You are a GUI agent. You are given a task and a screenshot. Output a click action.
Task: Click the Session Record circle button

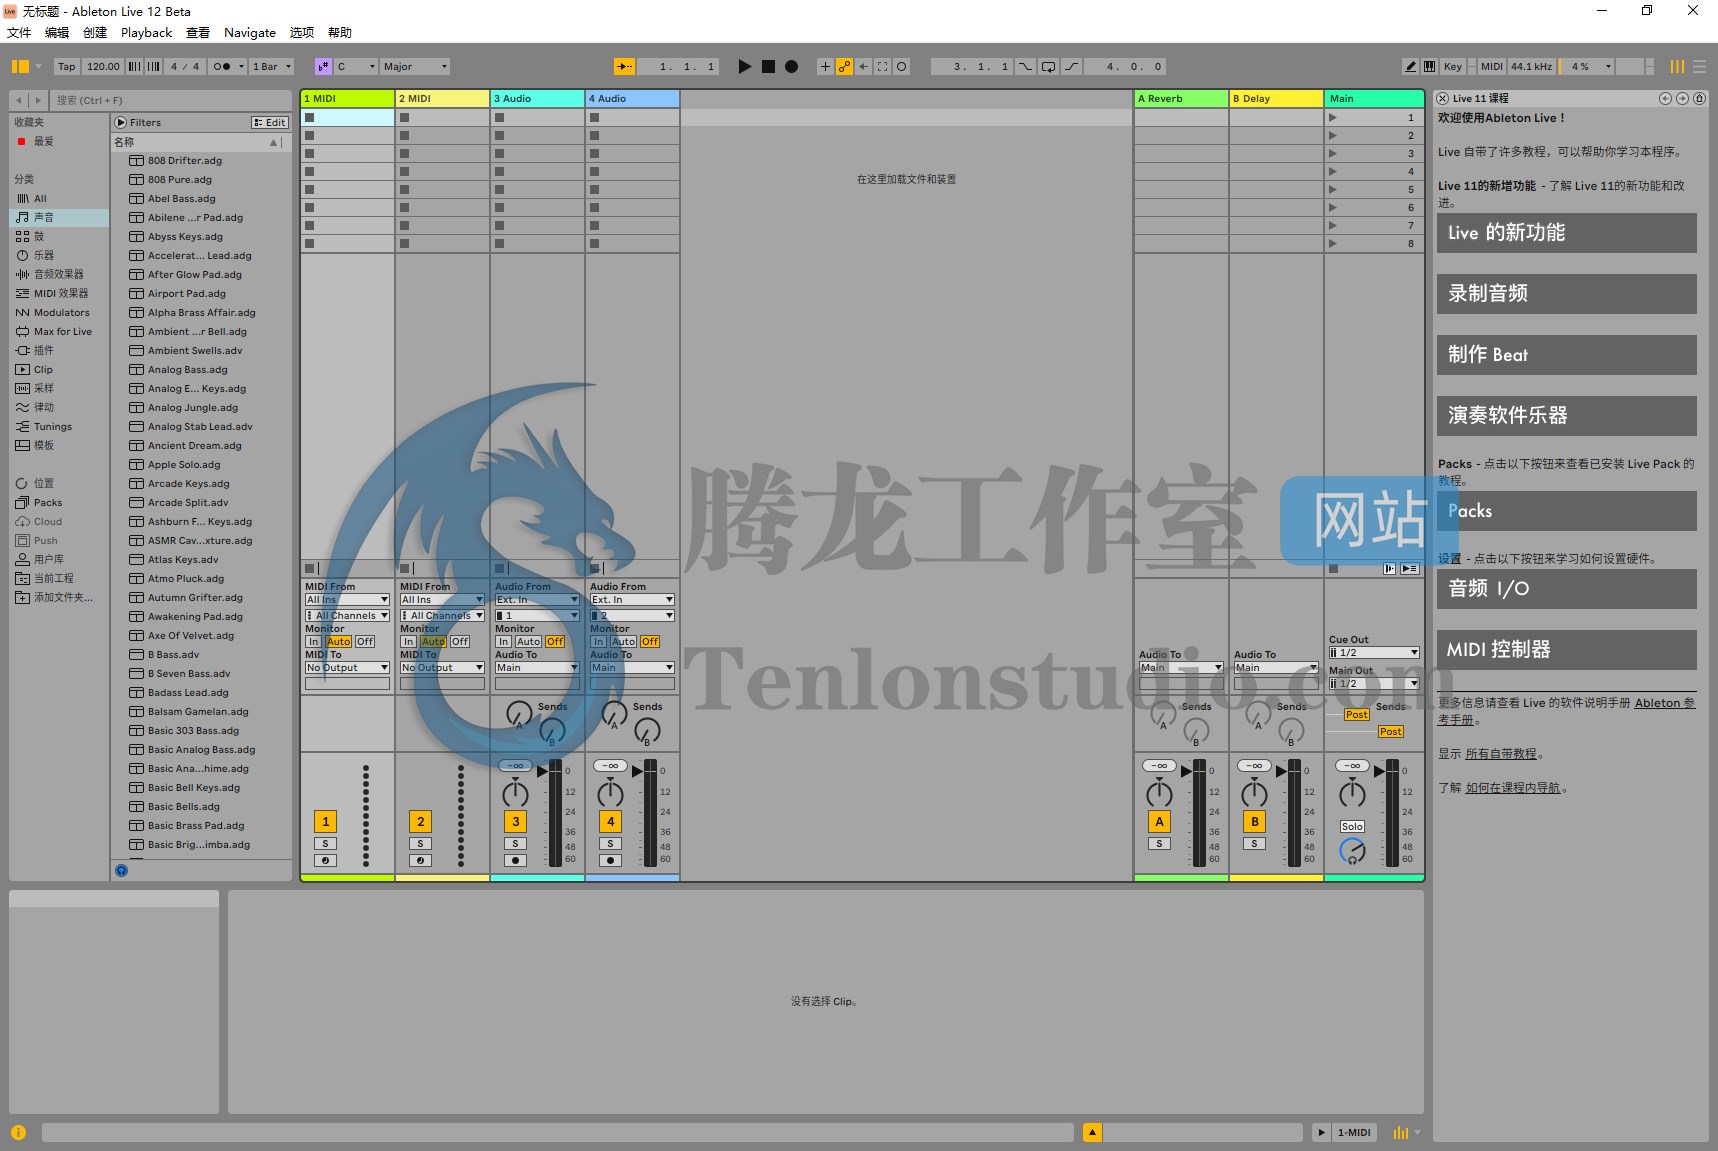pos(901,67)
